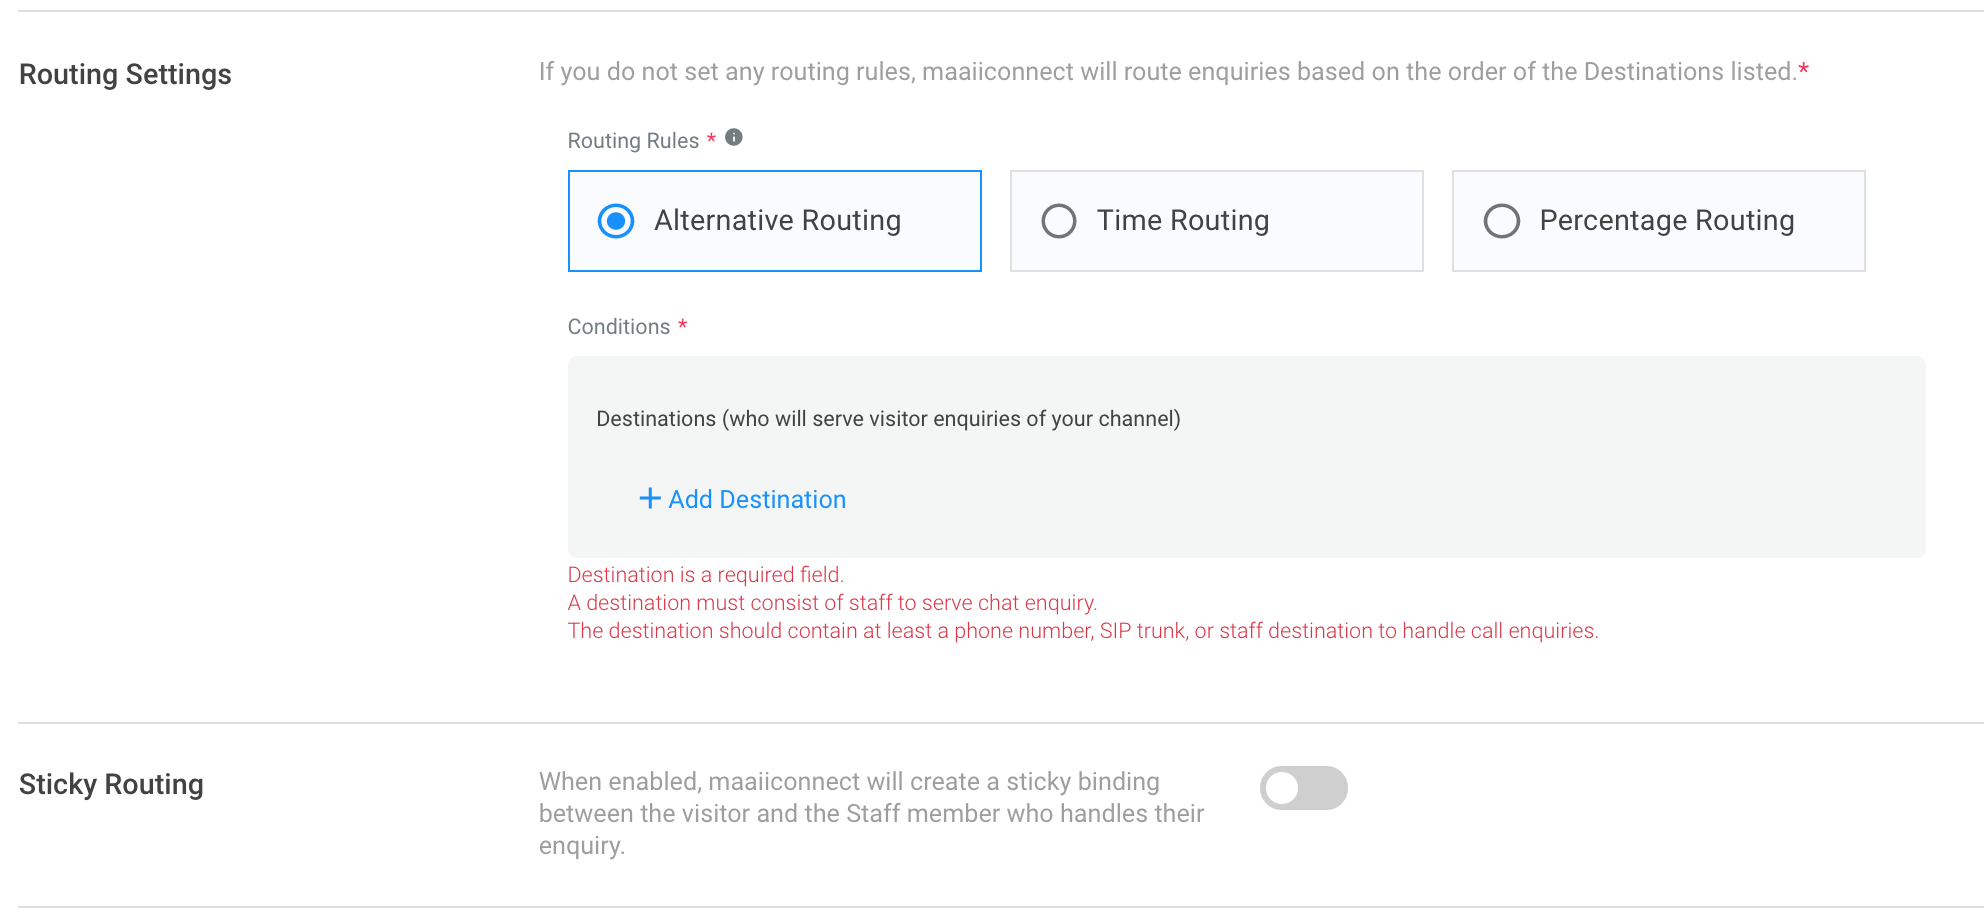Click the Sticky Routing section heading

point(111,784)
